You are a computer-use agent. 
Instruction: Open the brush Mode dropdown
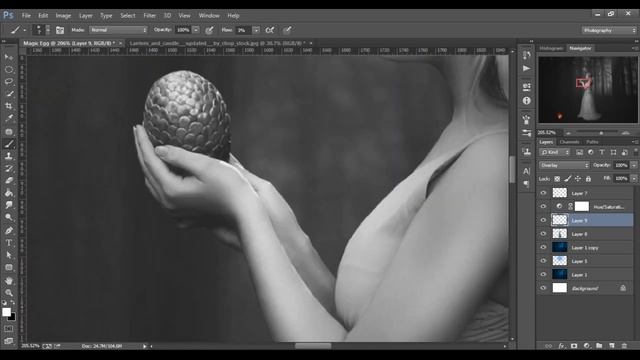118,30
